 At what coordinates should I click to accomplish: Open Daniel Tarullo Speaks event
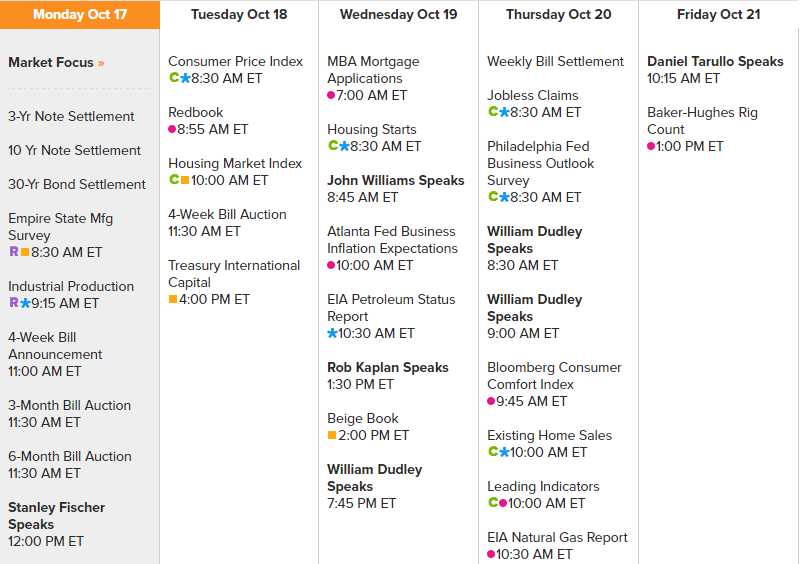[x=715, y=61]
